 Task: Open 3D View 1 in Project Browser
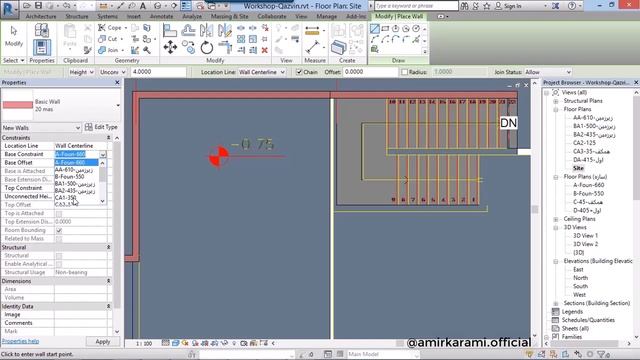(585, 236)
